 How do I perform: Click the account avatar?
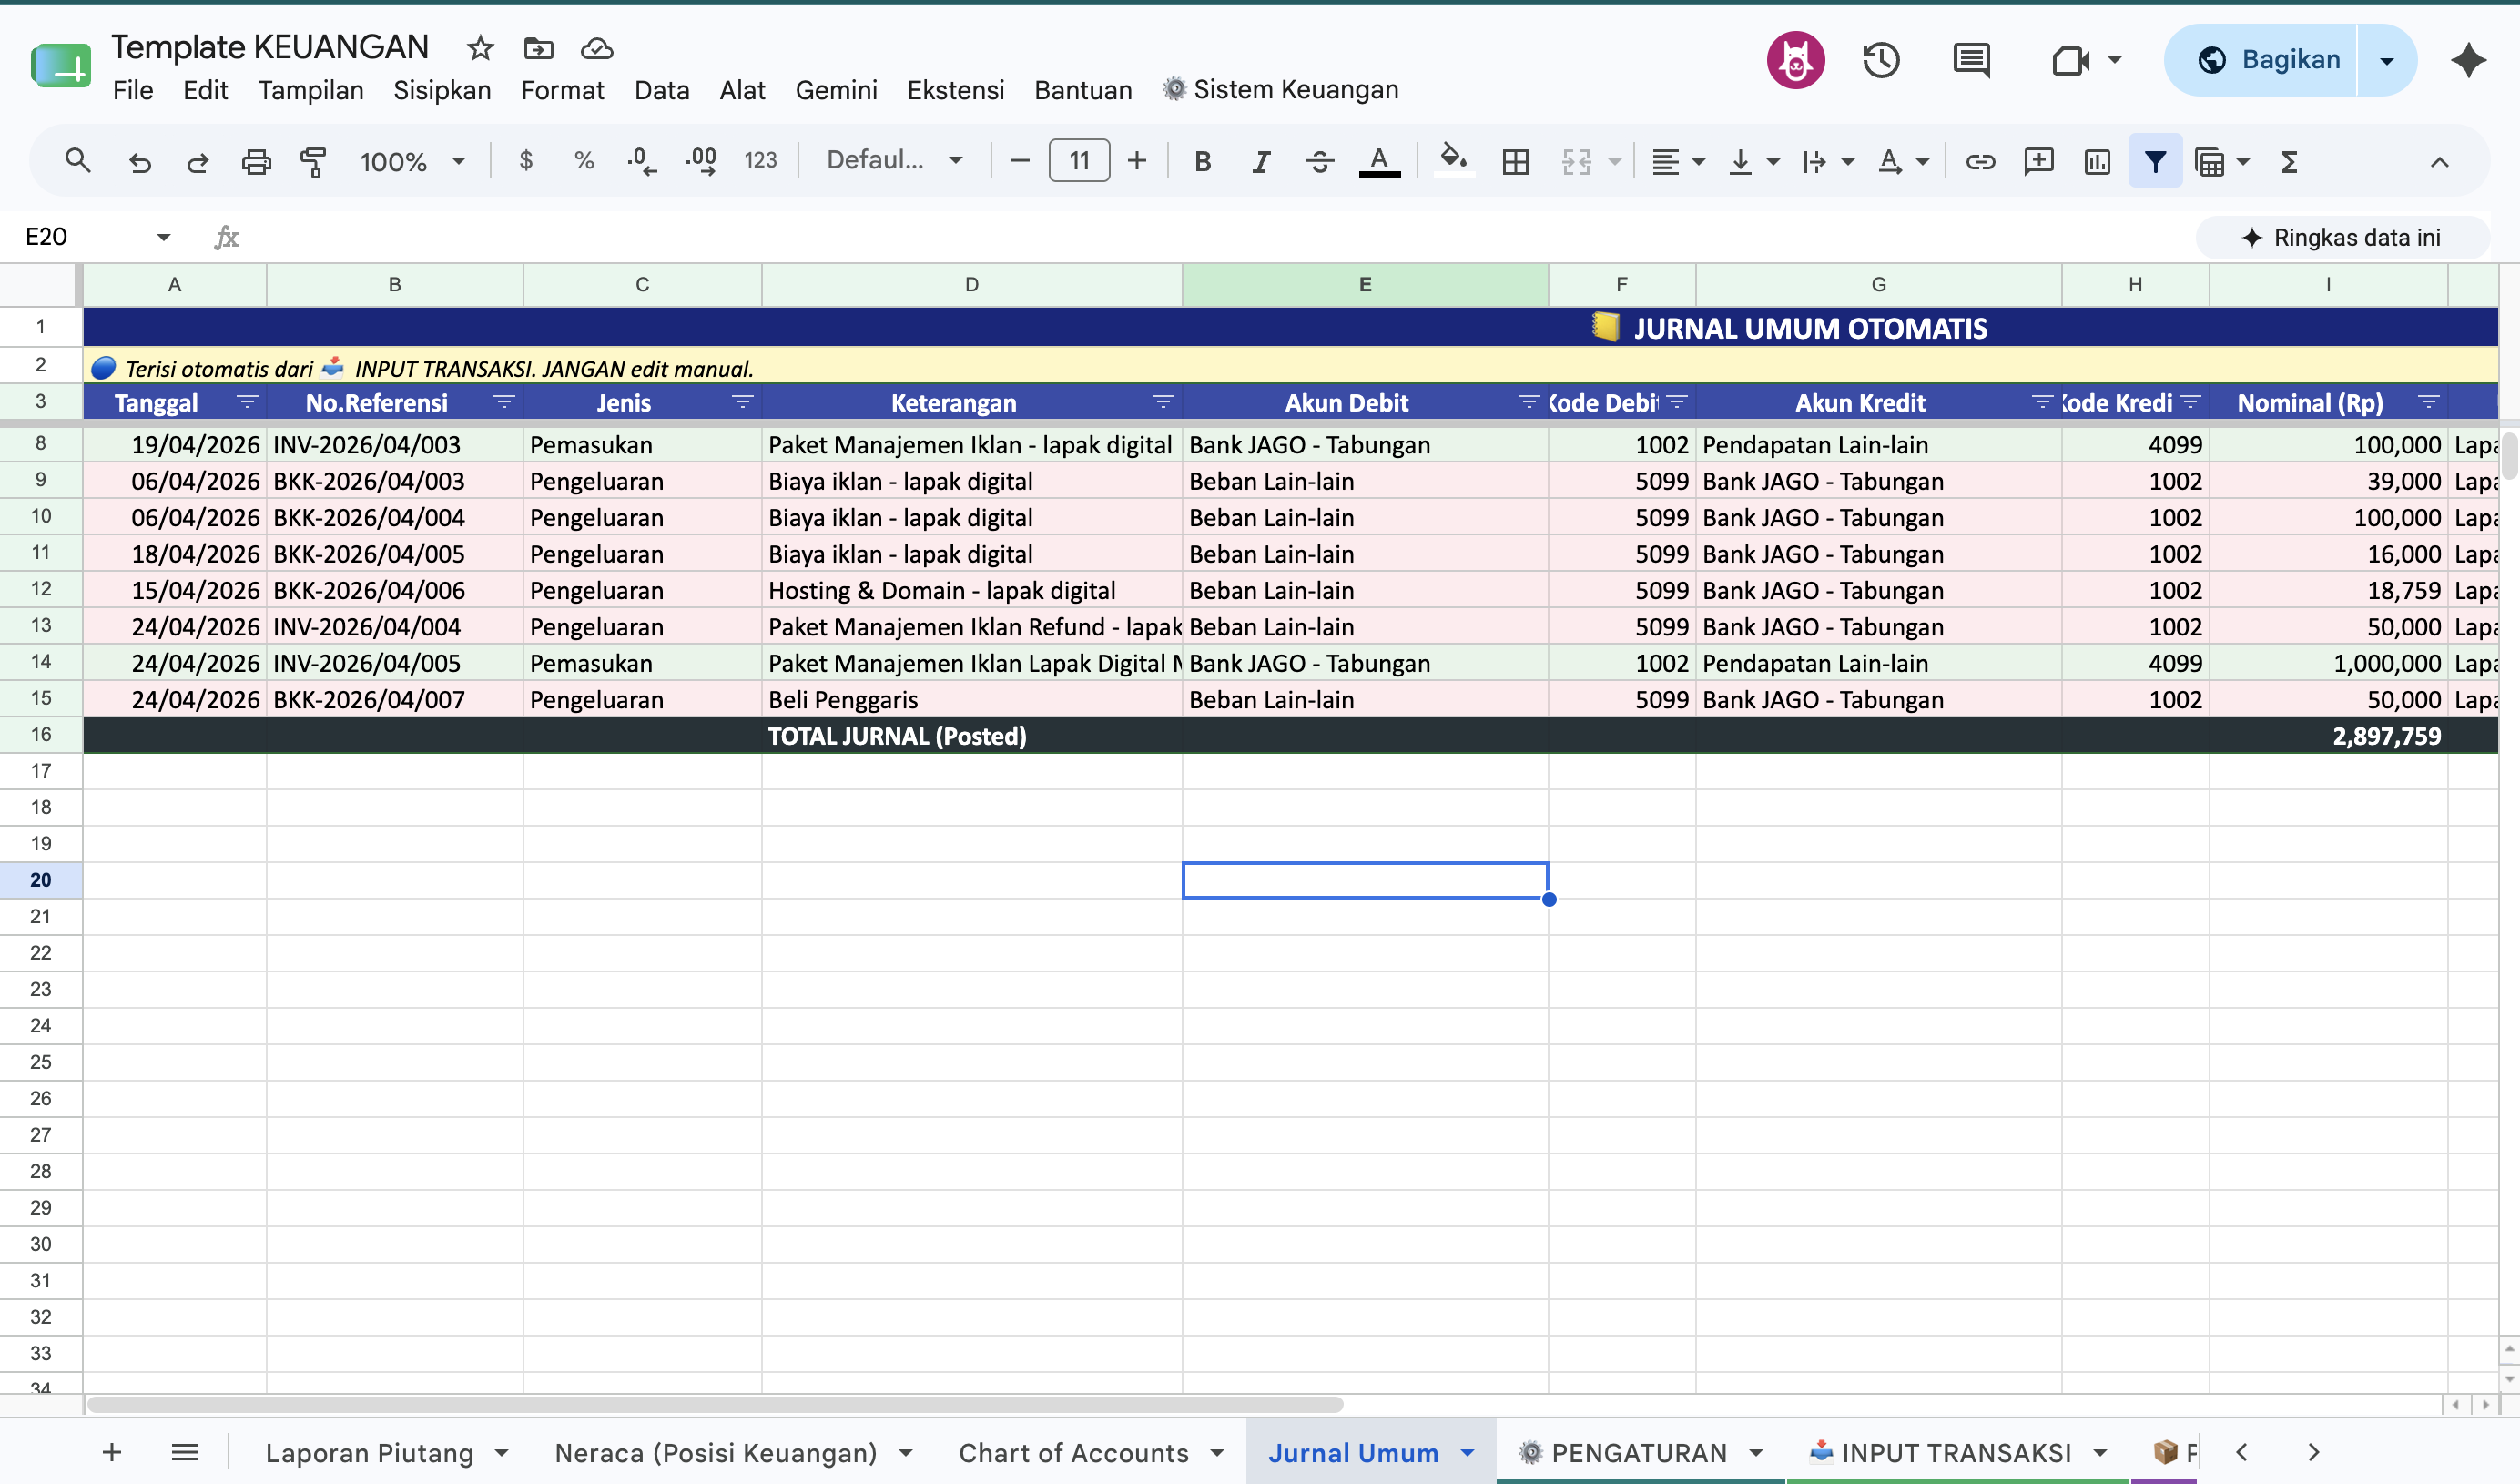(1795, 60)
